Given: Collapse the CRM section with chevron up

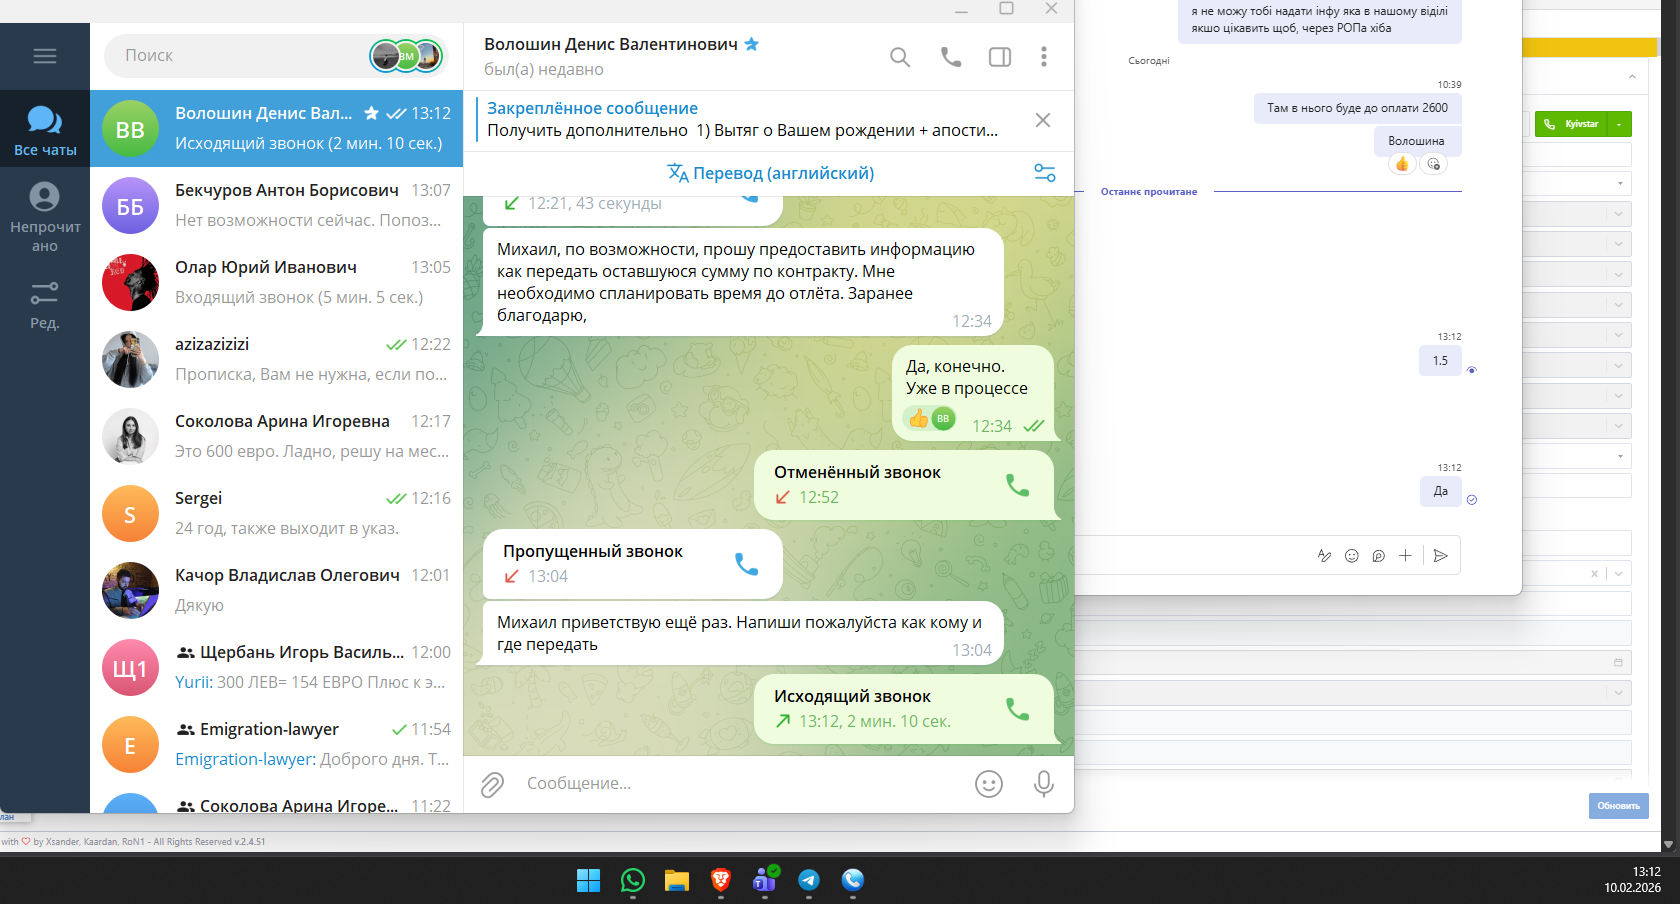Looking at the screenshot, I should (x=1632, y=77).
